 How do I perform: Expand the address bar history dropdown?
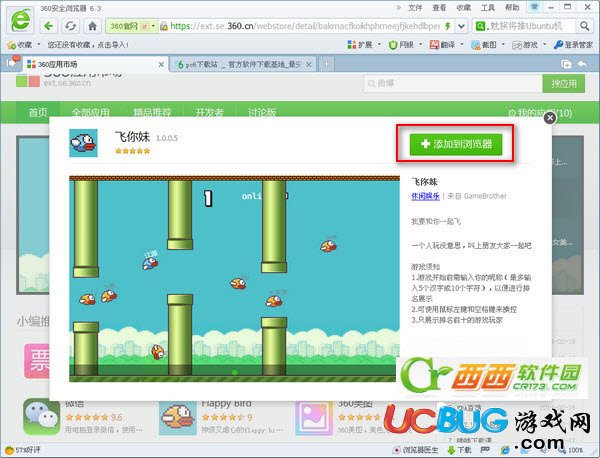point(461,26)
